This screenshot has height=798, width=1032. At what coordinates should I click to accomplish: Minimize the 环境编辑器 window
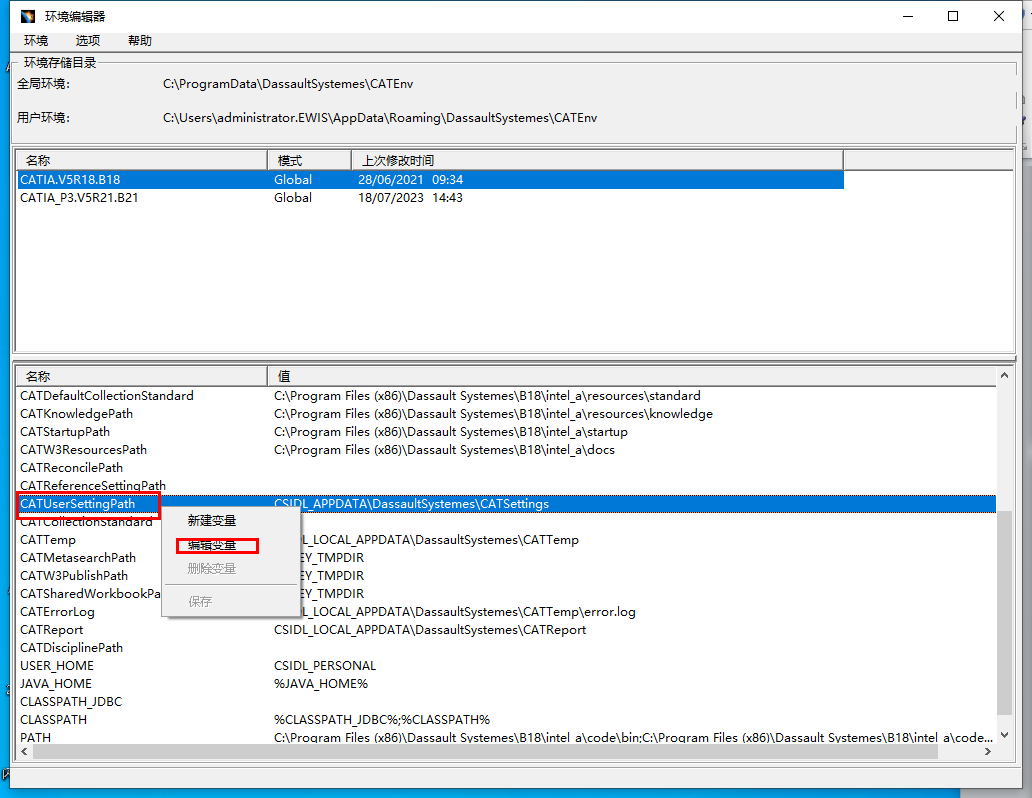[908, 16]
